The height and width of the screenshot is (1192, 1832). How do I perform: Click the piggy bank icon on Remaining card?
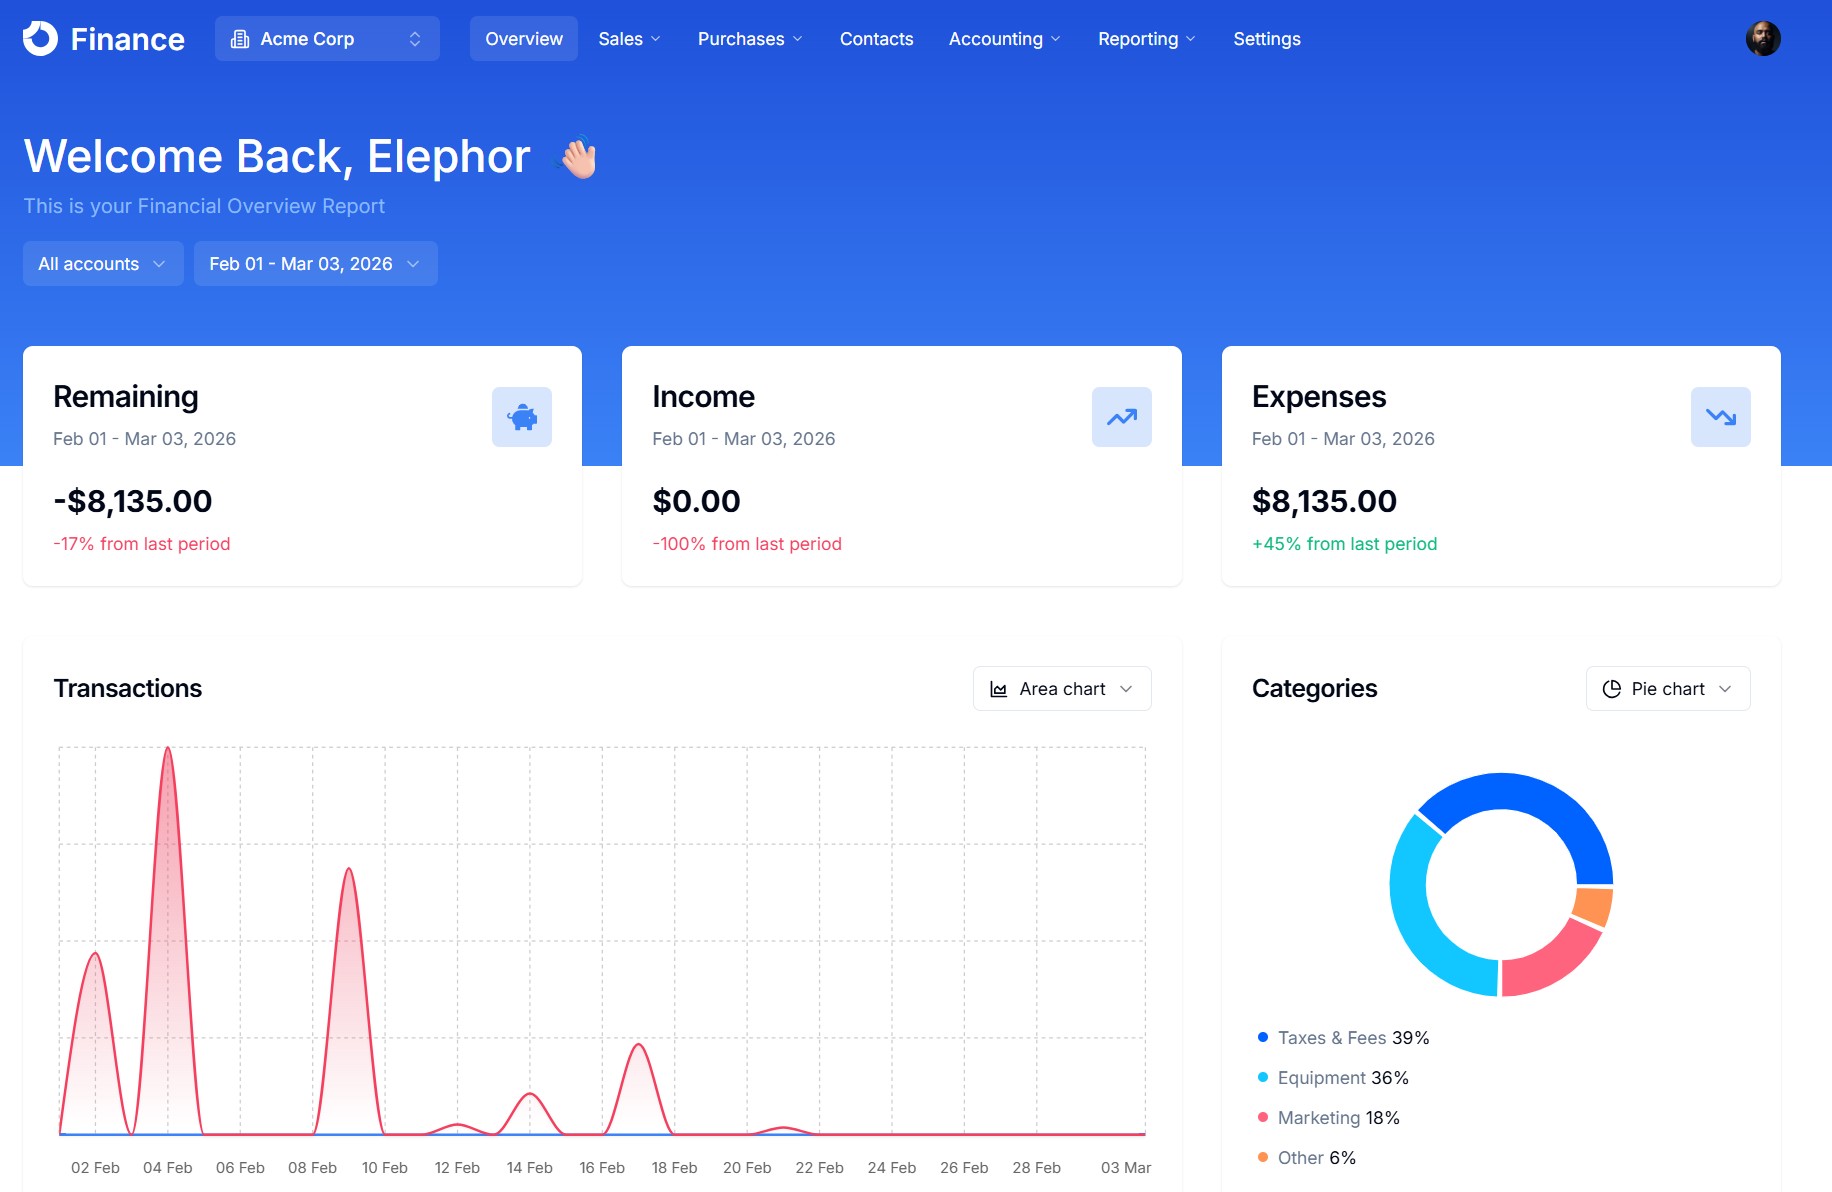(521, 416)
